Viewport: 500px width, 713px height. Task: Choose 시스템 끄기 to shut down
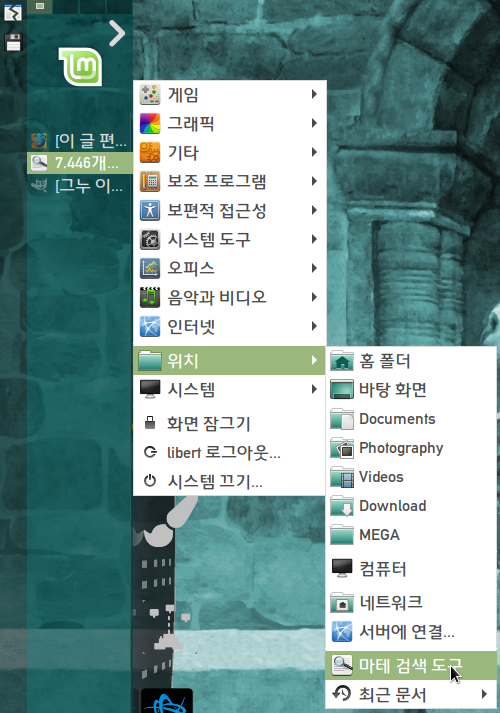click(x=230, y=481)
